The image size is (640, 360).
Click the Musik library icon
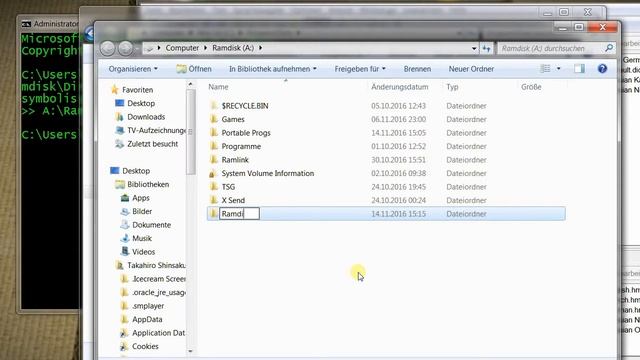pyautogui.click(x=125, y=238)
